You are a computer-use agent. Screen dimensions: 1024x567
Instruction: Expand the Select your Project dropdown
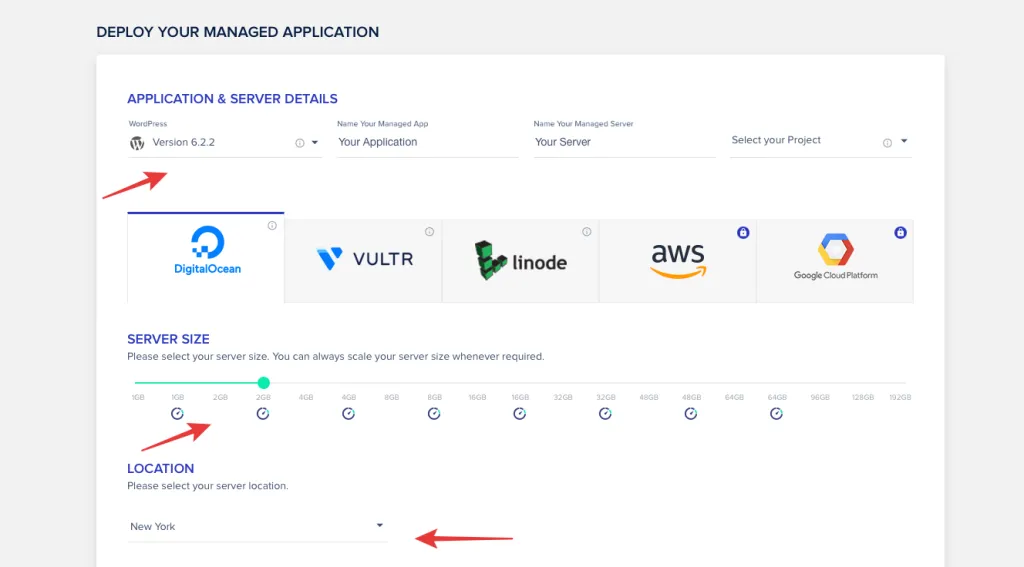[904, 142]
